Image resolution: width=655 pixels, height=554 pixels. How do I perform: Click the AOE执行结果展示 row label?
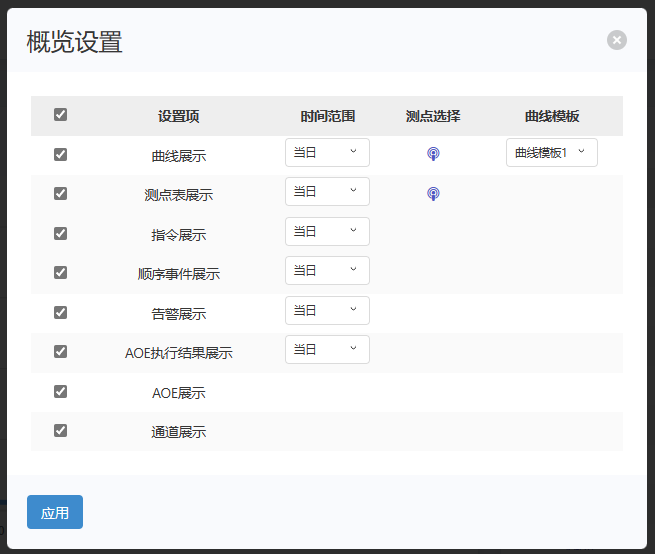click(178, 353)
